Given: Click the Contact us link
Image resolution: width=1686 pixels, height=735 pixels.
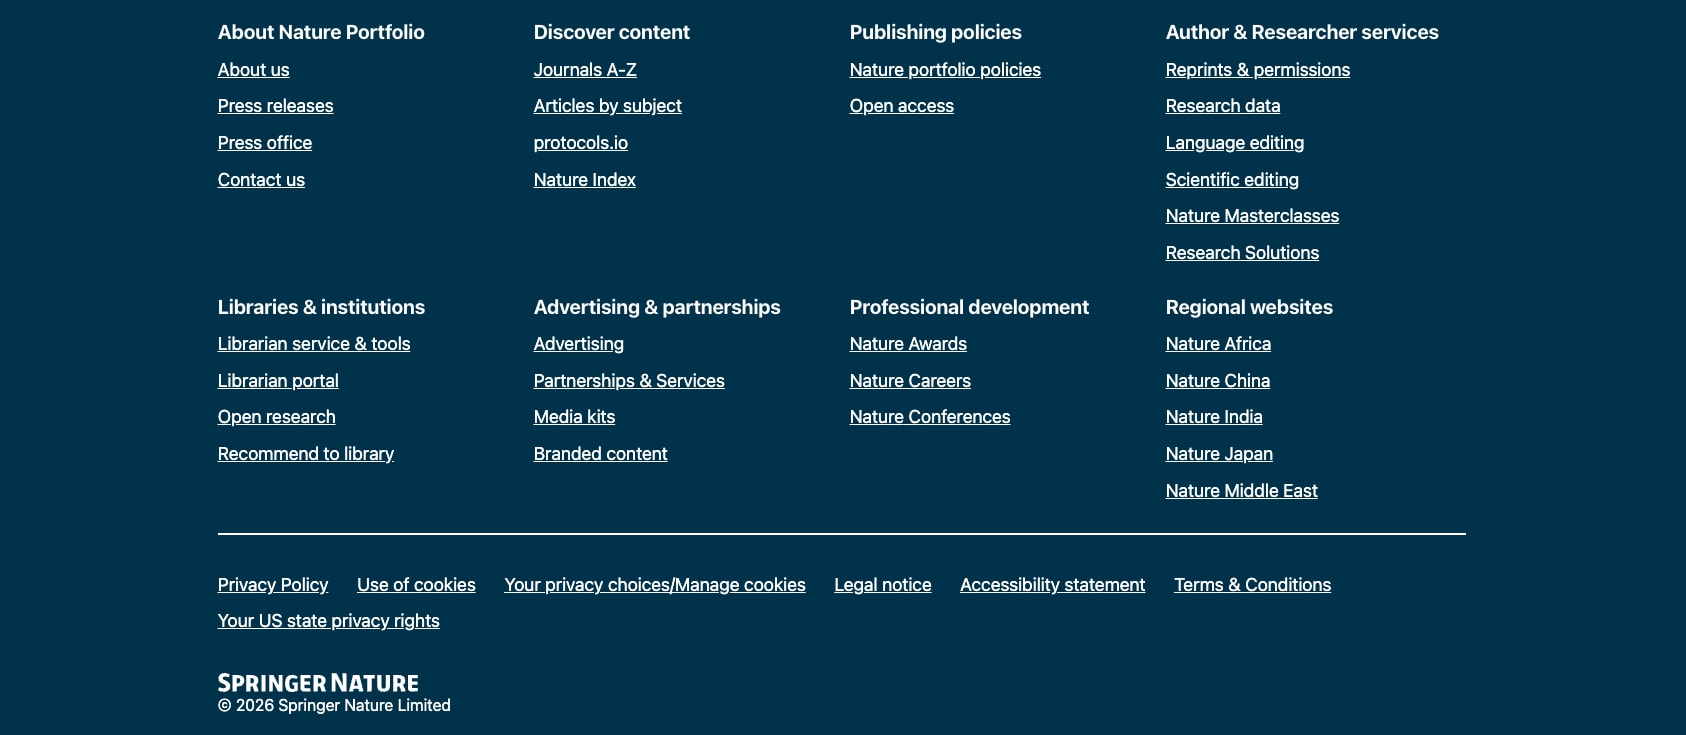Looking at the screenshot, I should pos(261,180).
